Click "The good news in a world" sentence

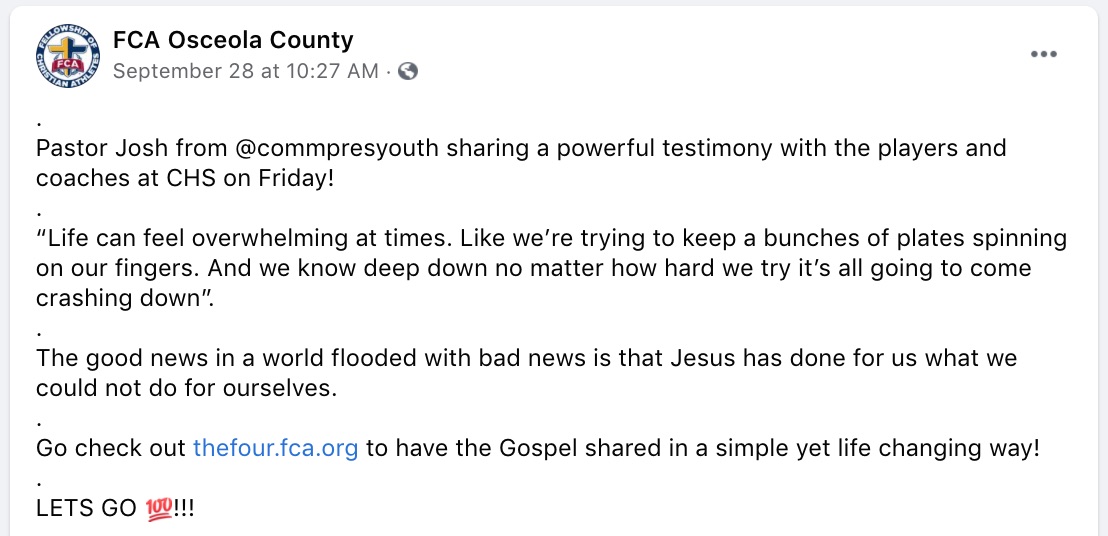(x=526, y=359)
